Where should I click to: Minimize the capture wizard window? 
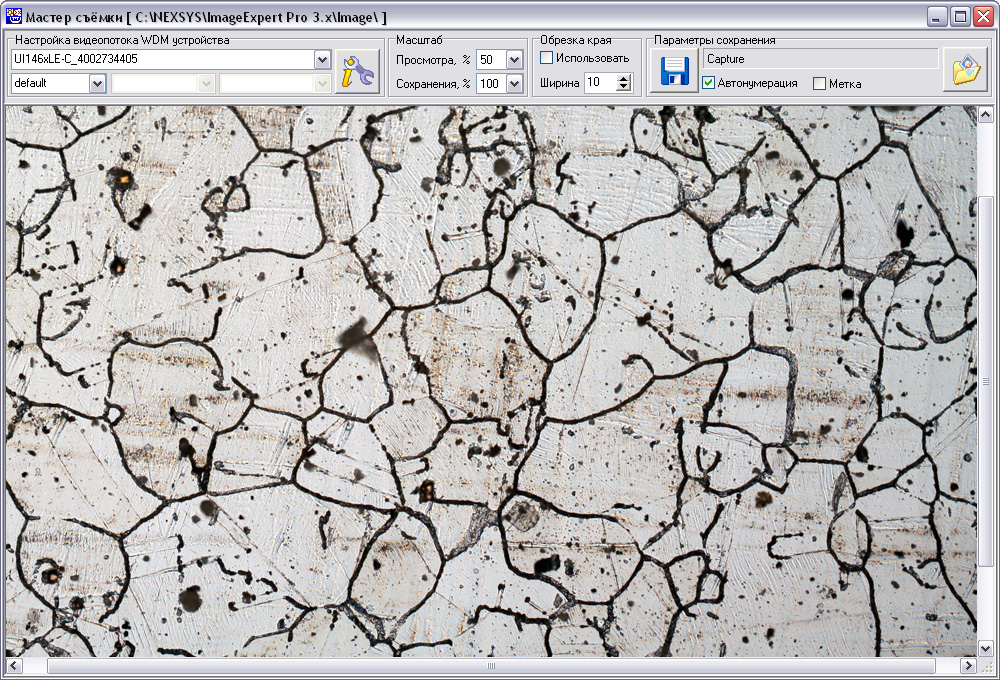point(937,17)
